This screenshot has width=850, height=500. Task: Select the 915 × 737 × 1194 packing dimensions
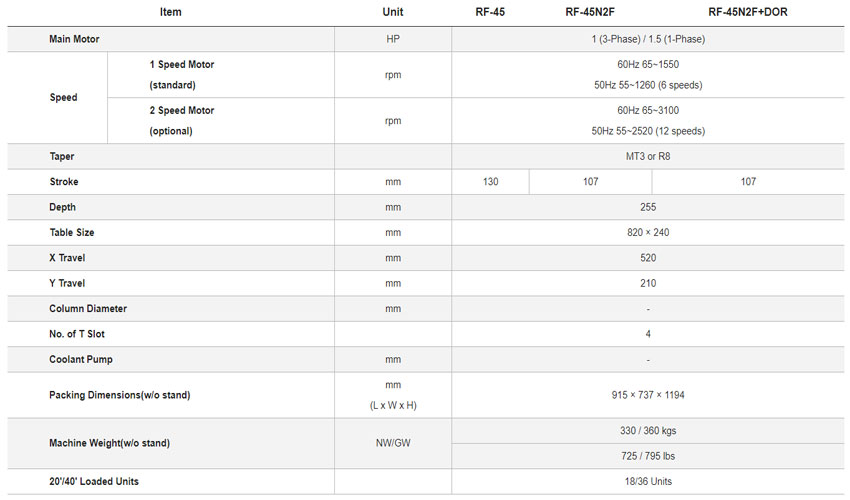(x=648, y=395)
